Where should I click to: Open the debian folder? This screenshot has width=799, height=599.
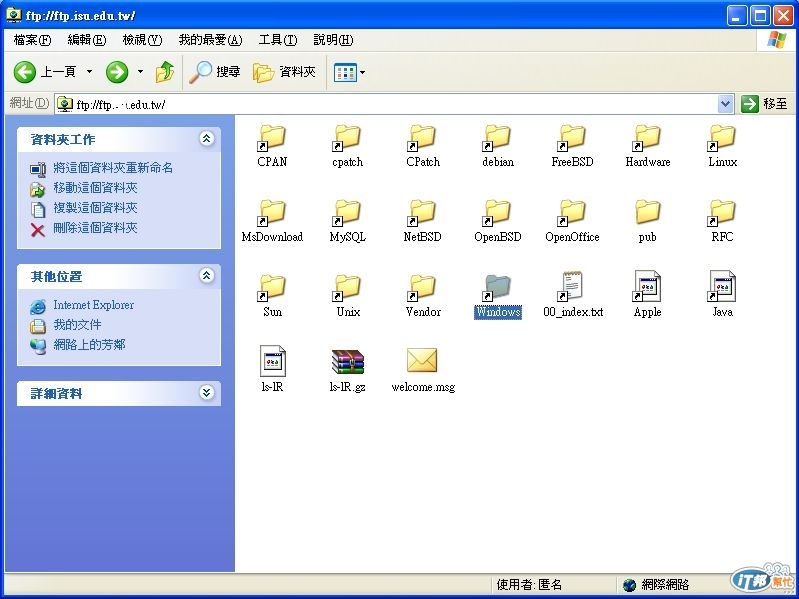[x=497, y=146]
